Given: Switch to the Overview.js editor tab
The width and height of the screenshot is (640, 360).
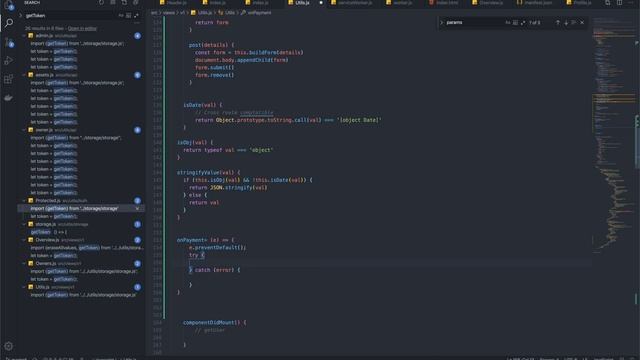Looking at the screenshot, I should coord(488,3).
